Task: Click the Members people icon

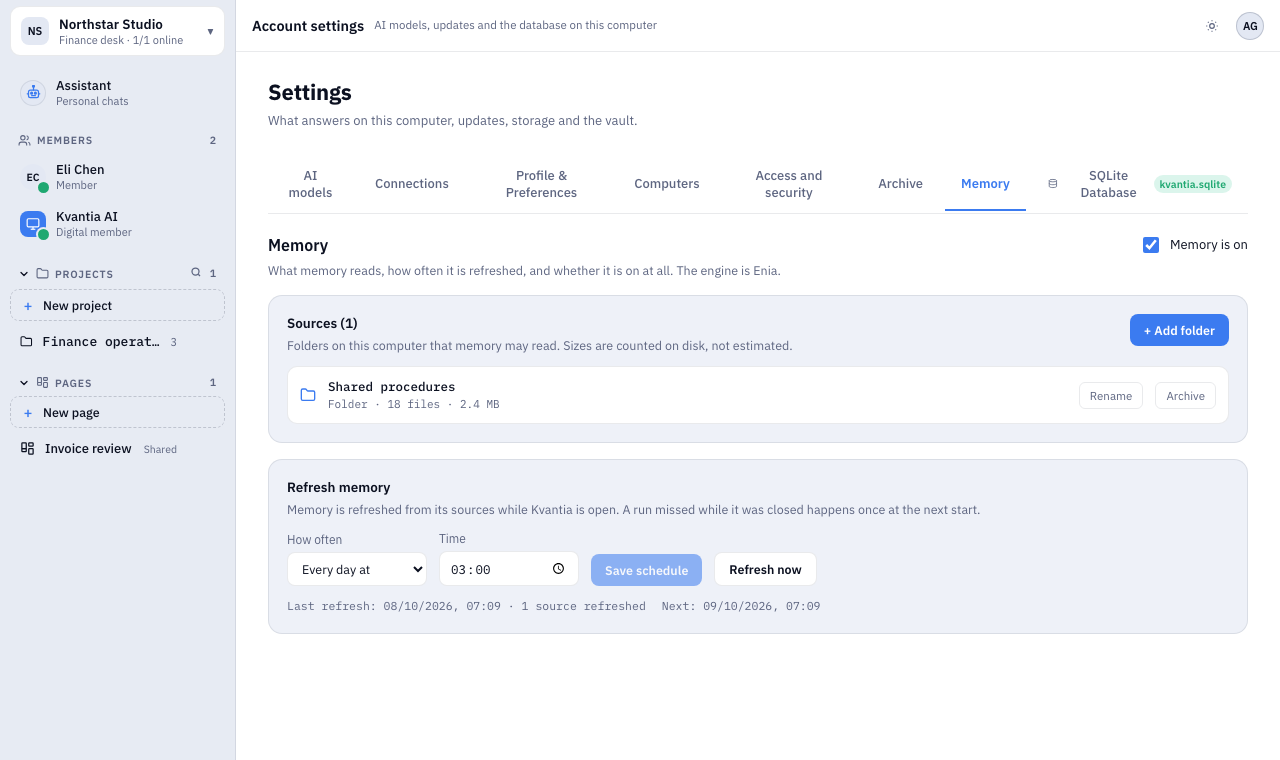Action: coord(25,140)
